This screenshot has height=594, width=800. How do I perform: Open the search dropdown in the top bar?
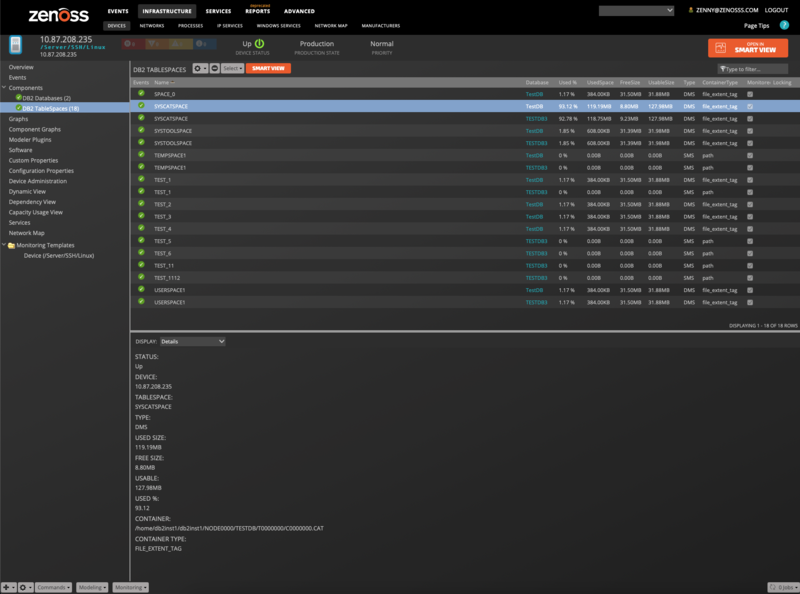[636, 10]
